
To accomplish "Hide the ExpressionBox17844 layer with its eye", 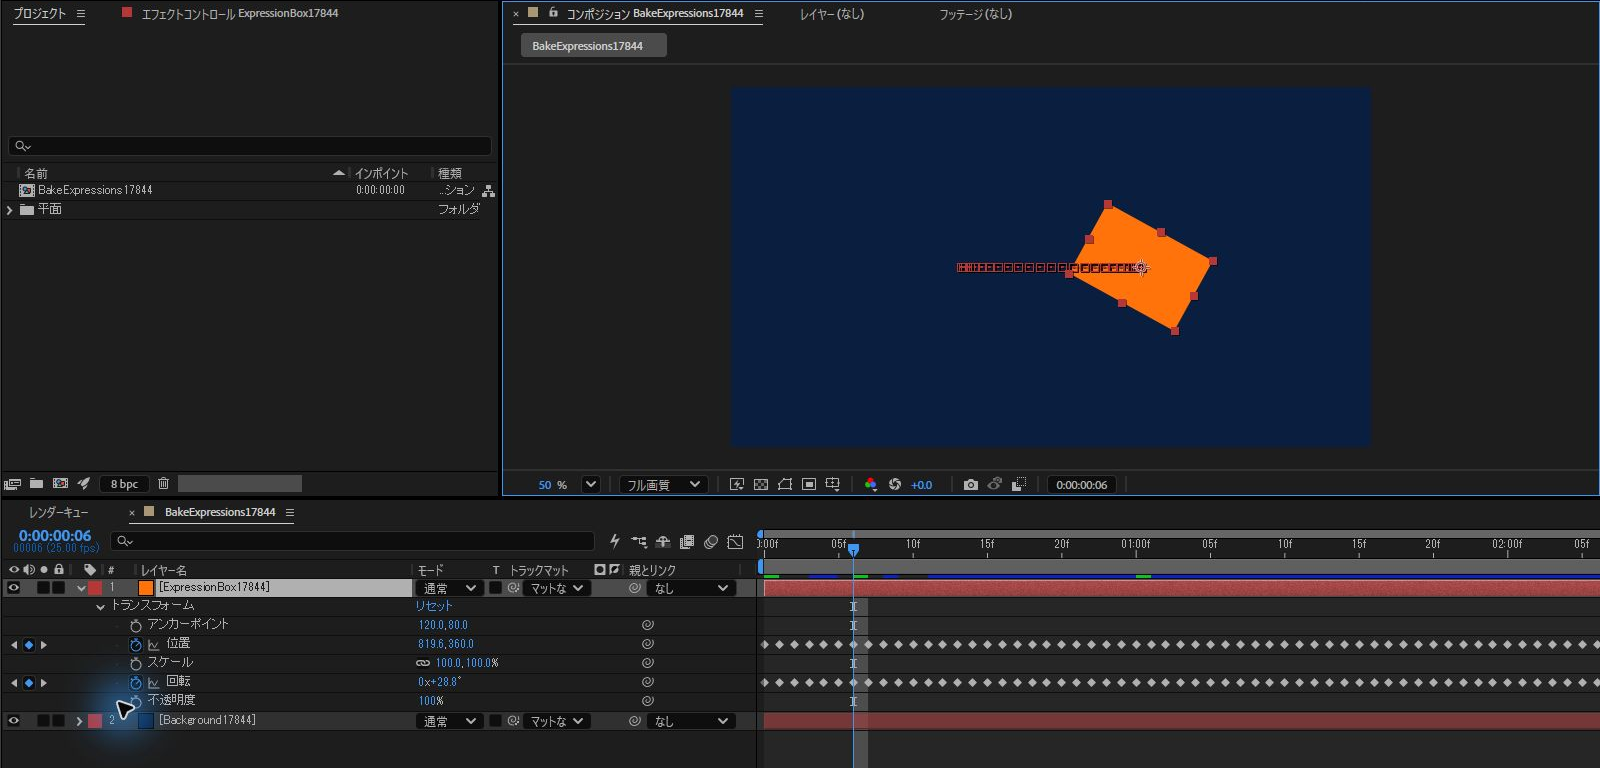I will [14, 588].
